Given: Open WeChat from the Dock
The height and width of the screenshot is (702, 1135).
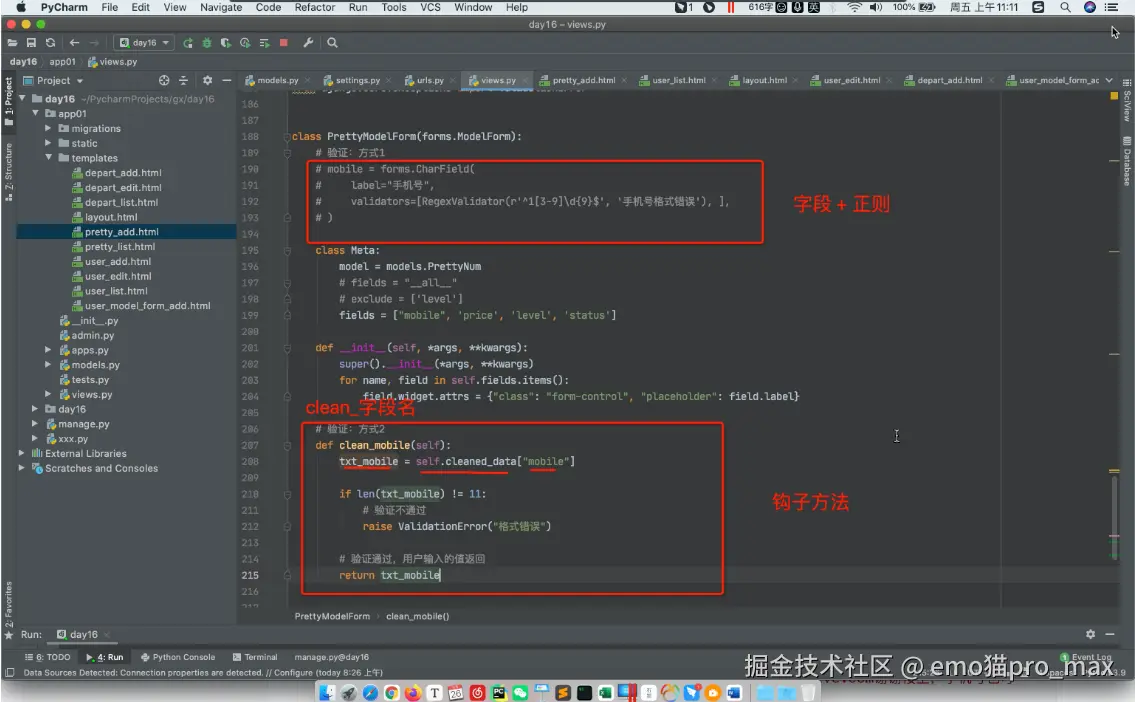Looking at the screenshot, I should (520, 693).
